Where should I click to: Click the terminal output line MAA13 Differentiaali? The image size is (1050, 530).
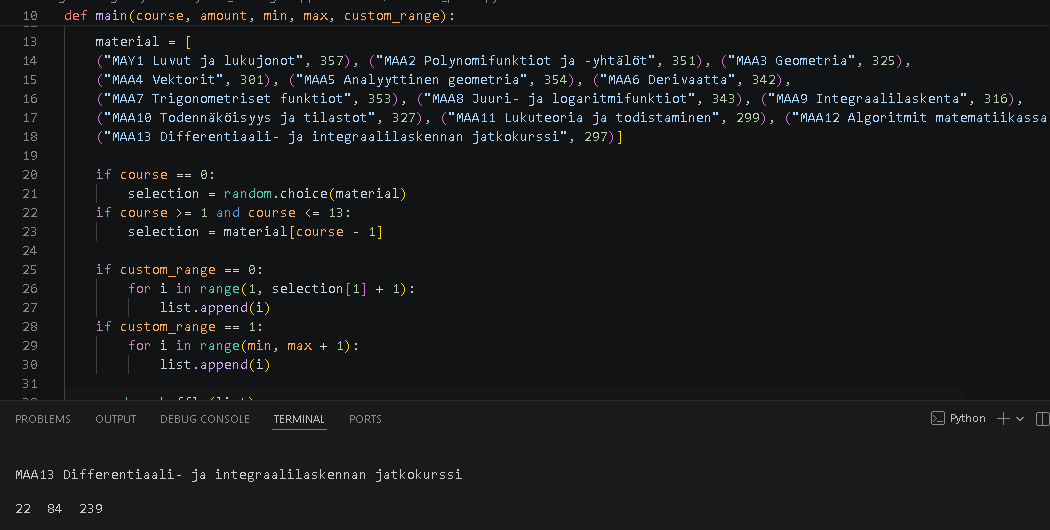pos(238,474)
